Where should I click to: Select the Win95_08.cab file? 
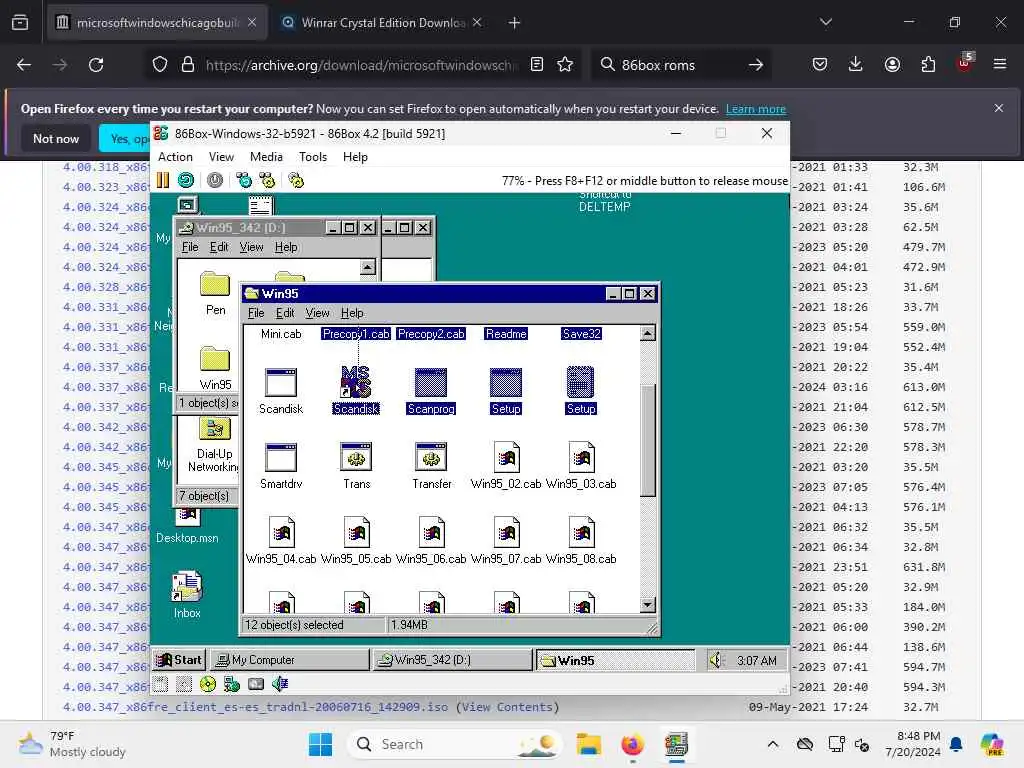(581, 541)
